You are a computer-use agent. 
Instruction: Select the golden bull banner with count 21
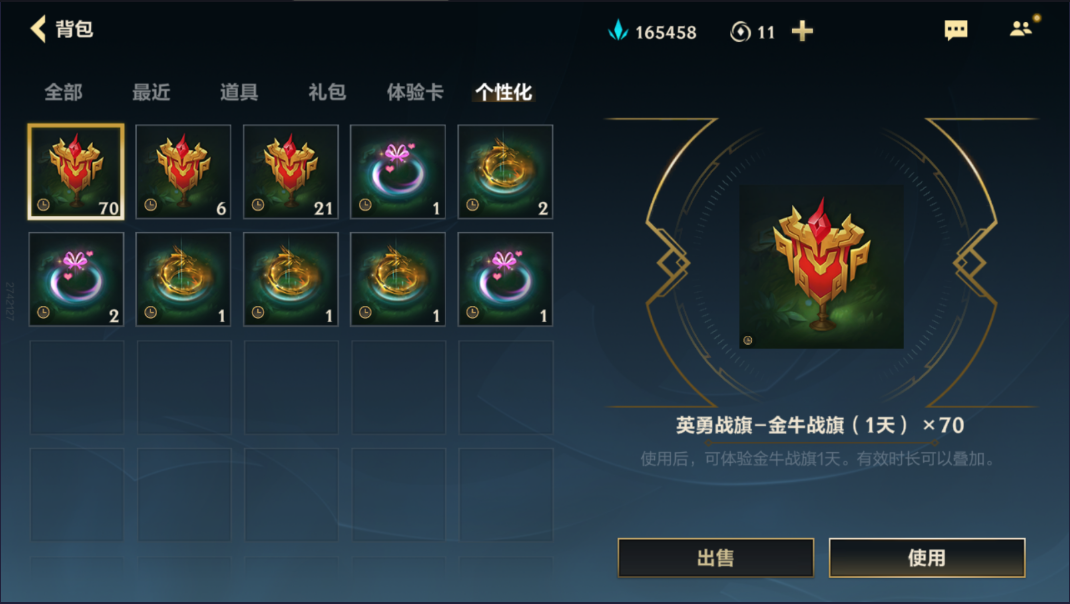[291, 172]
